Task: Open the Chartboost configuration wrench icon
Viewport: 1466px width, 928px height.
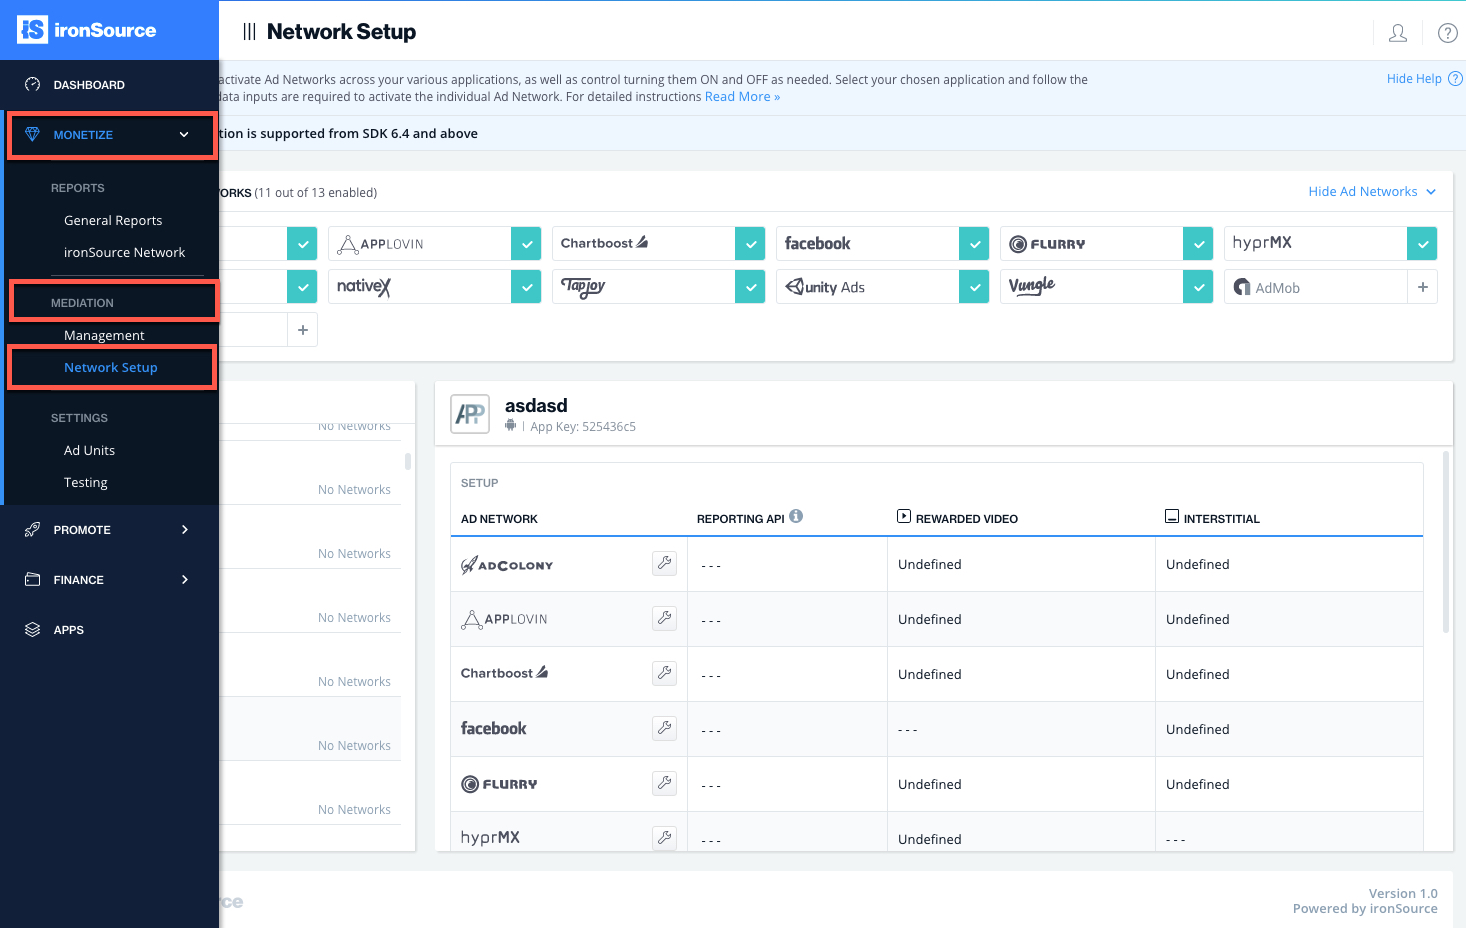Action: point(664,673)
